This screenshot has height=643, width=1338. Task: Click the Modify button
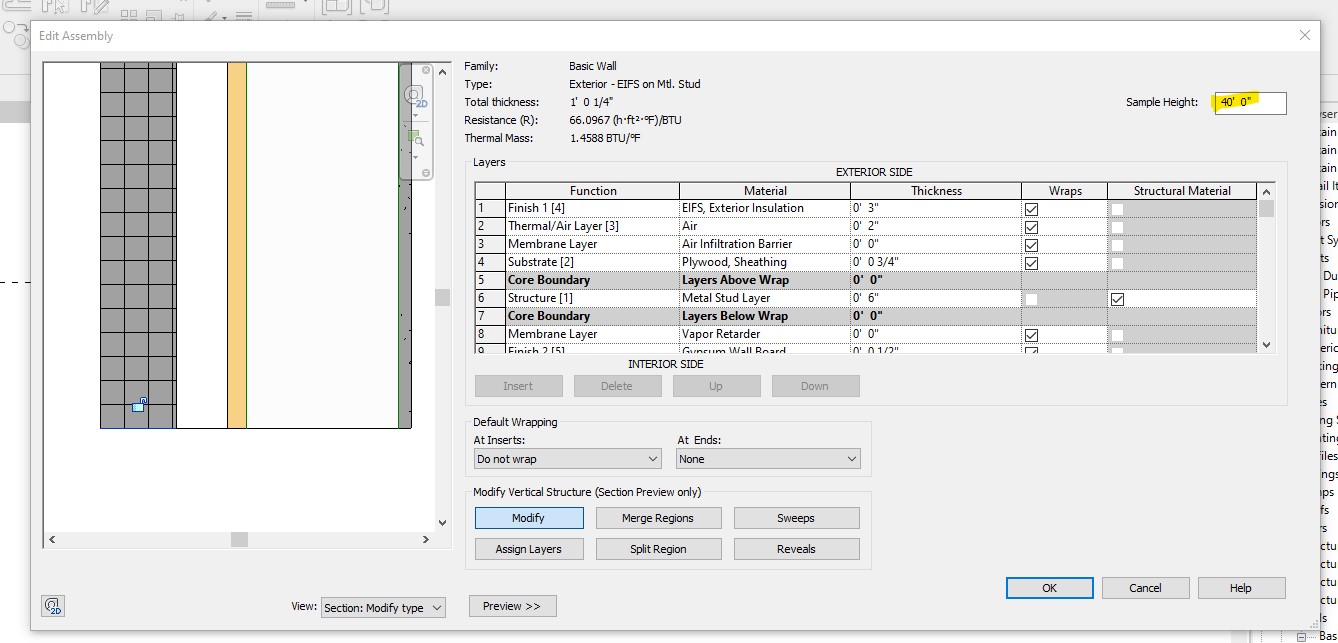(x=529, y=518)
